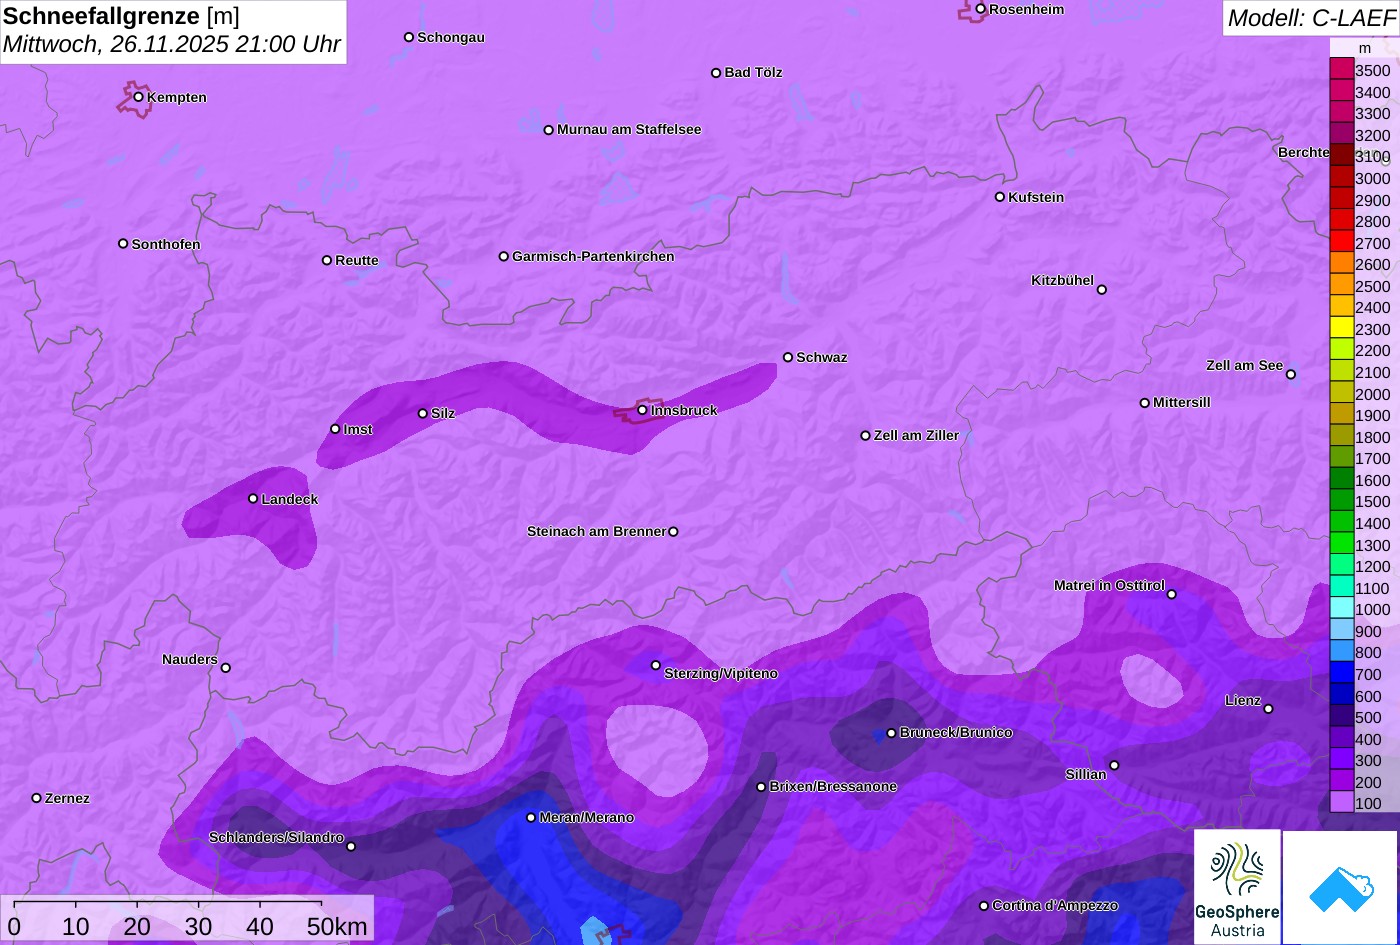The height and width of the screenshot is (945, 1400).
Task: Click the Kitzbühel marker dot
Action: click(x=1101, y=290)
